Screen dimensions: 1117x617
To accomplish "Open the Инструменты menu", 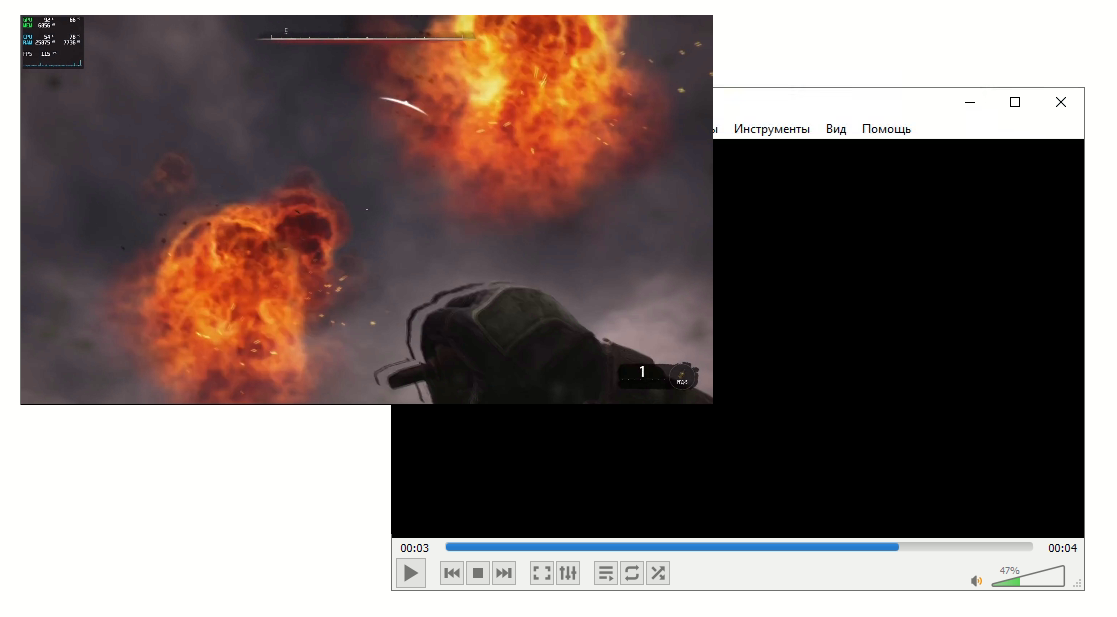I will point(771,129).
